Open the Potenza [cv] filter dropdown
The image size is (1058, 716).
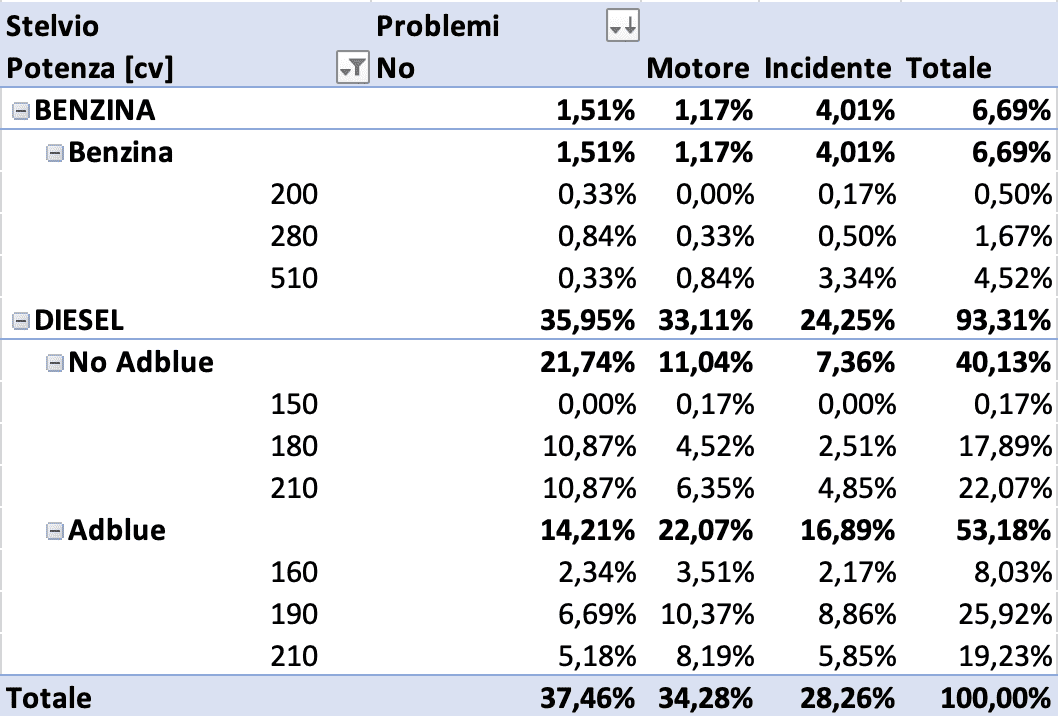(353, 68)
